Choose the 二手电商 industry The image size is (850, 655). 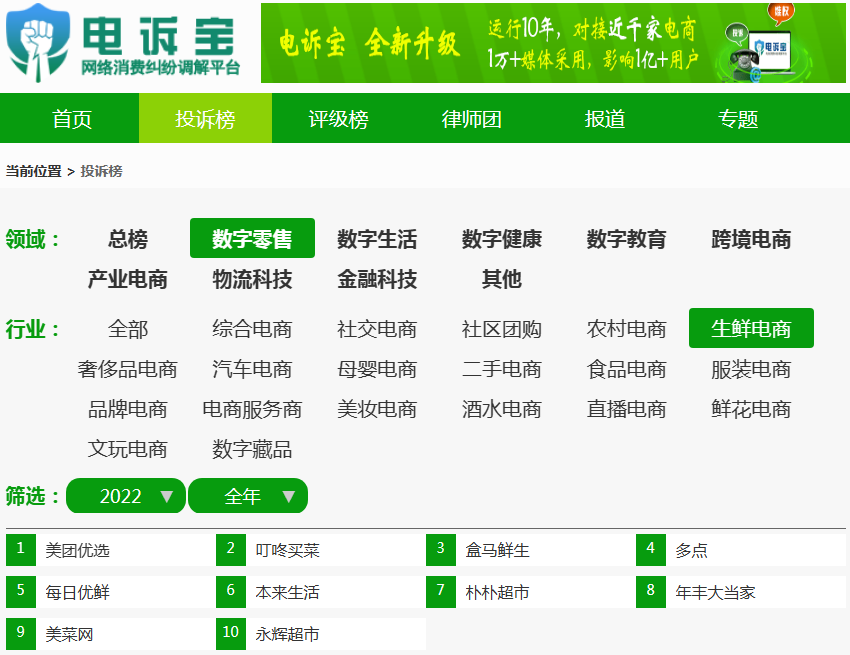click(502, 369)
